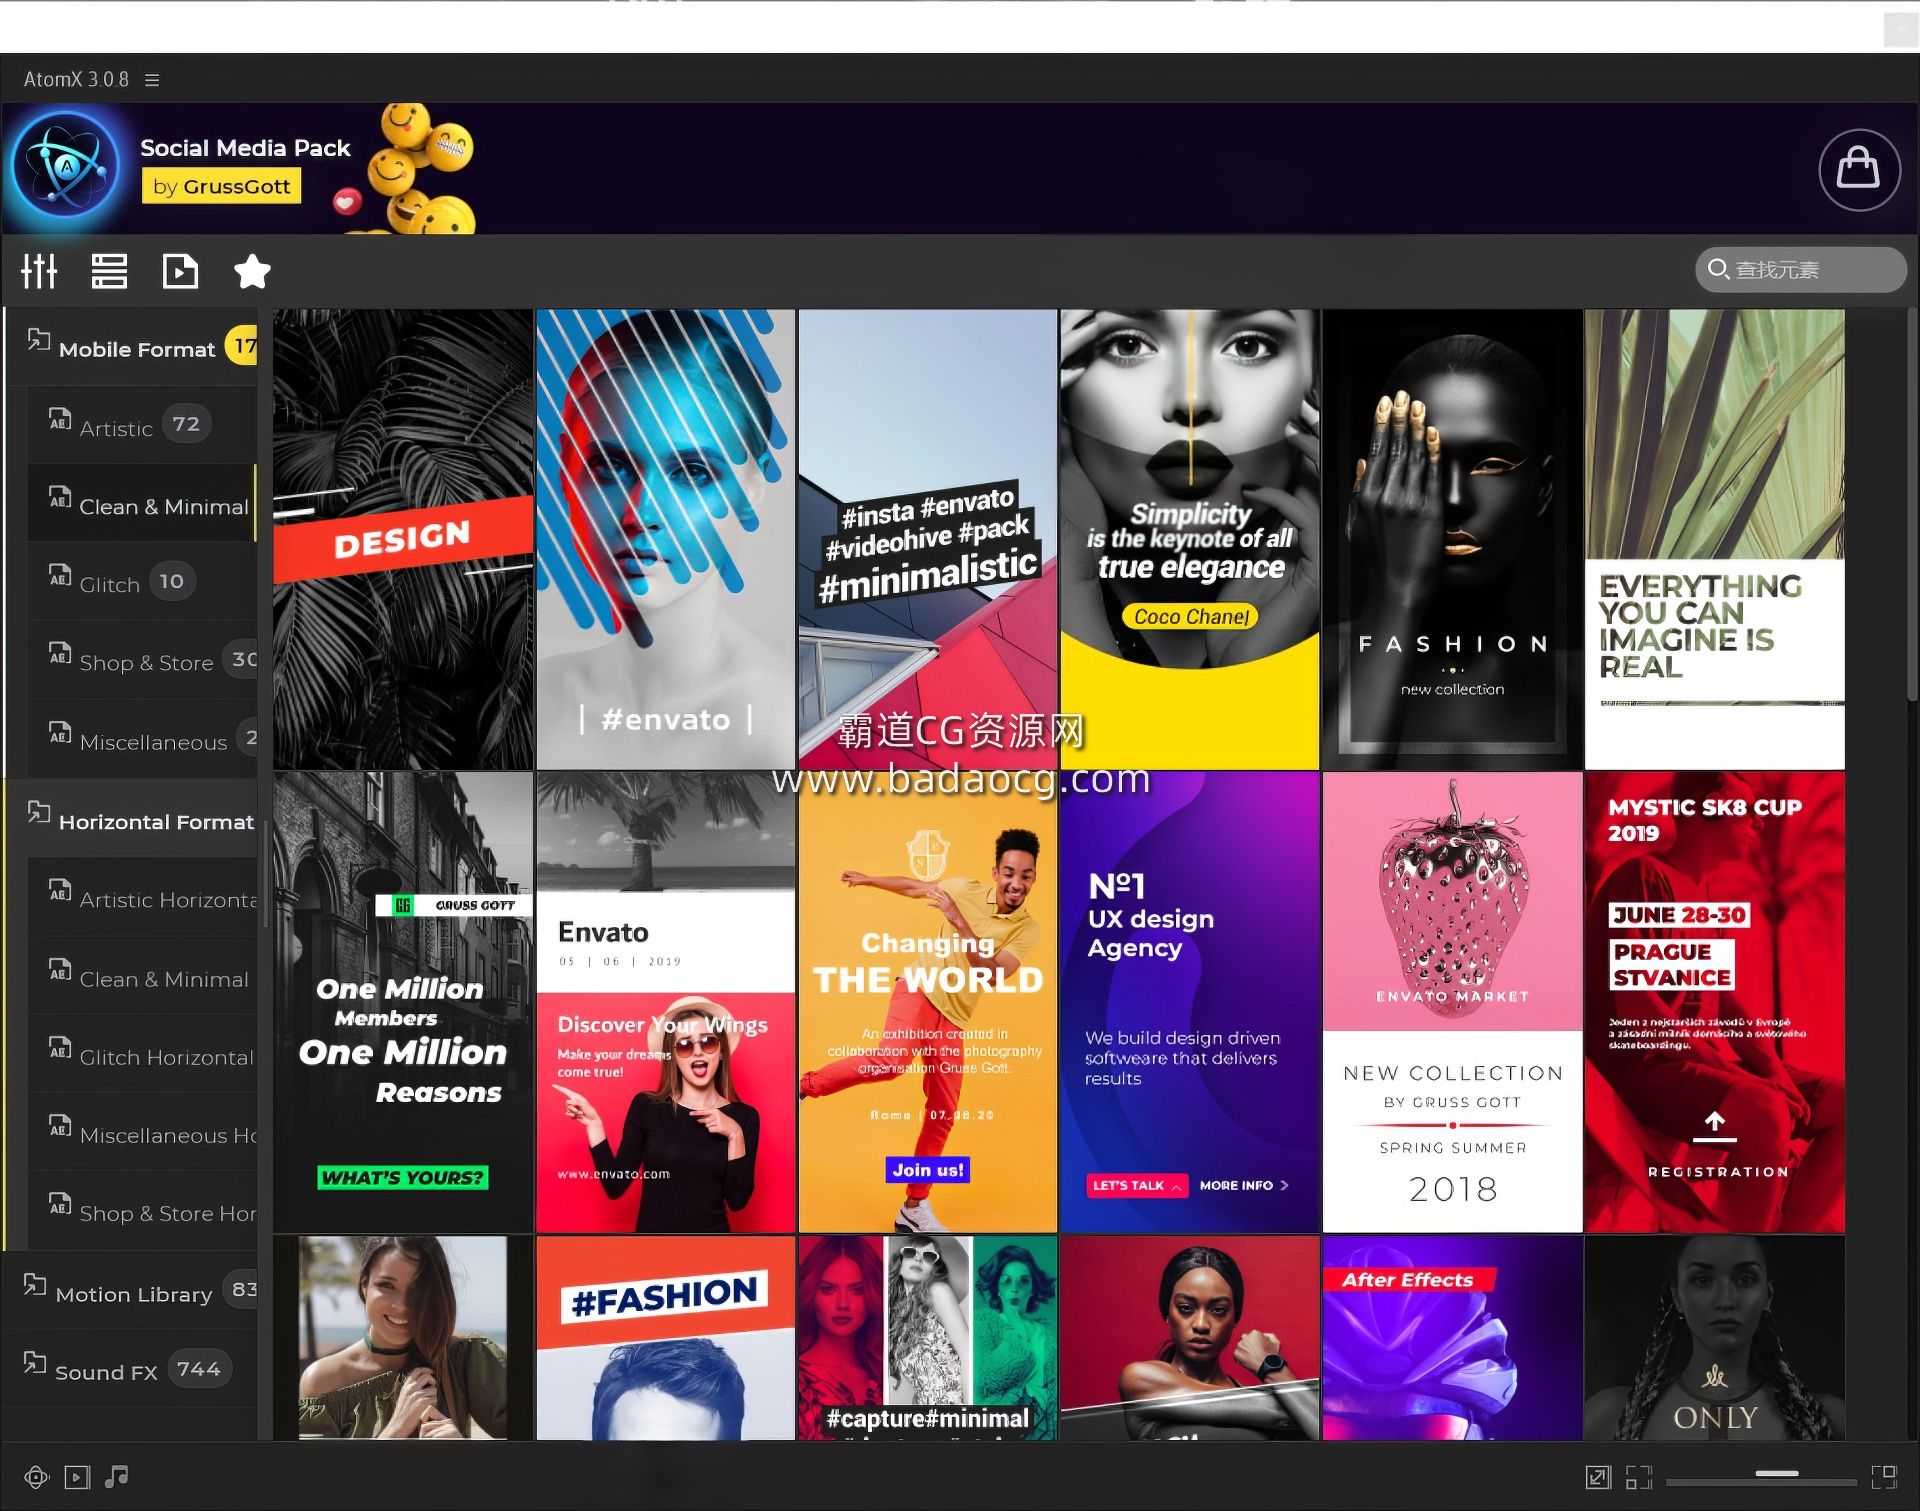Click the 72 count badge beside Artistic
Image resolution: width=1920 pixels, height=1511 pixels.
pos(186,424)
